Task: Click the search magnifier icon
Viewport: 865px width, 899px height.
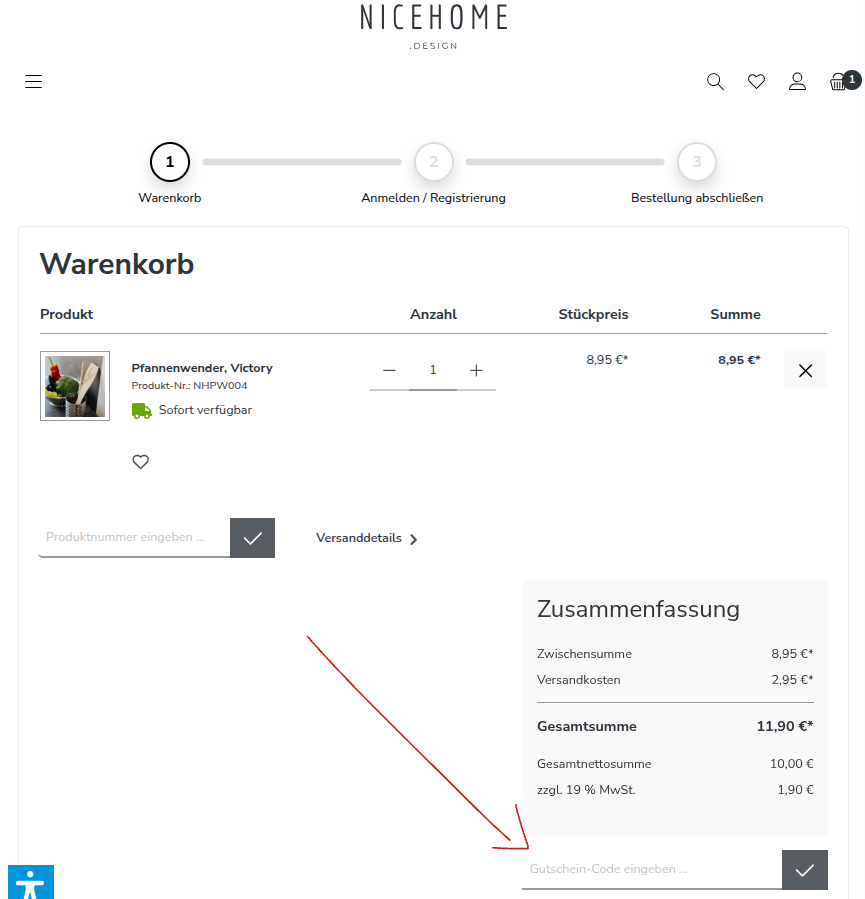Action: 715,82
